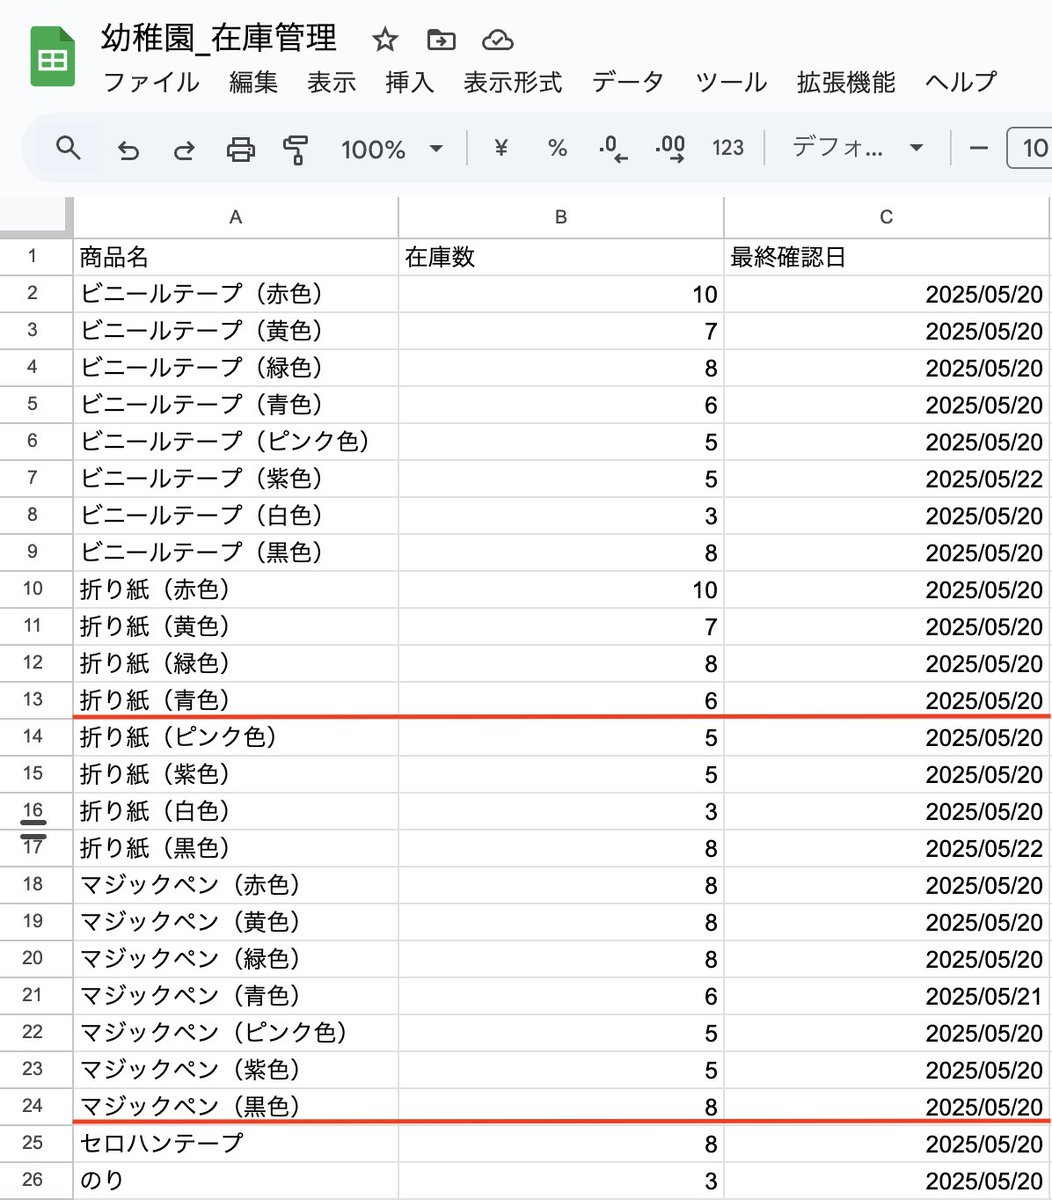The width and height of the screenshot is (1052, 1200).
Task: Click date 2025/05/21 for マジックペン（青色）
Action: 888,995
